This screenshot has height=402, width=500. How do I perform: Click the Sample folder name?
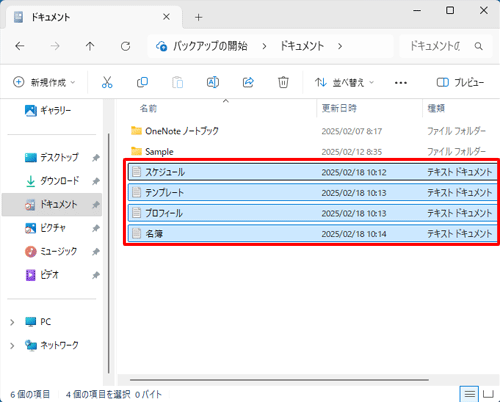[x=159, y=152]
